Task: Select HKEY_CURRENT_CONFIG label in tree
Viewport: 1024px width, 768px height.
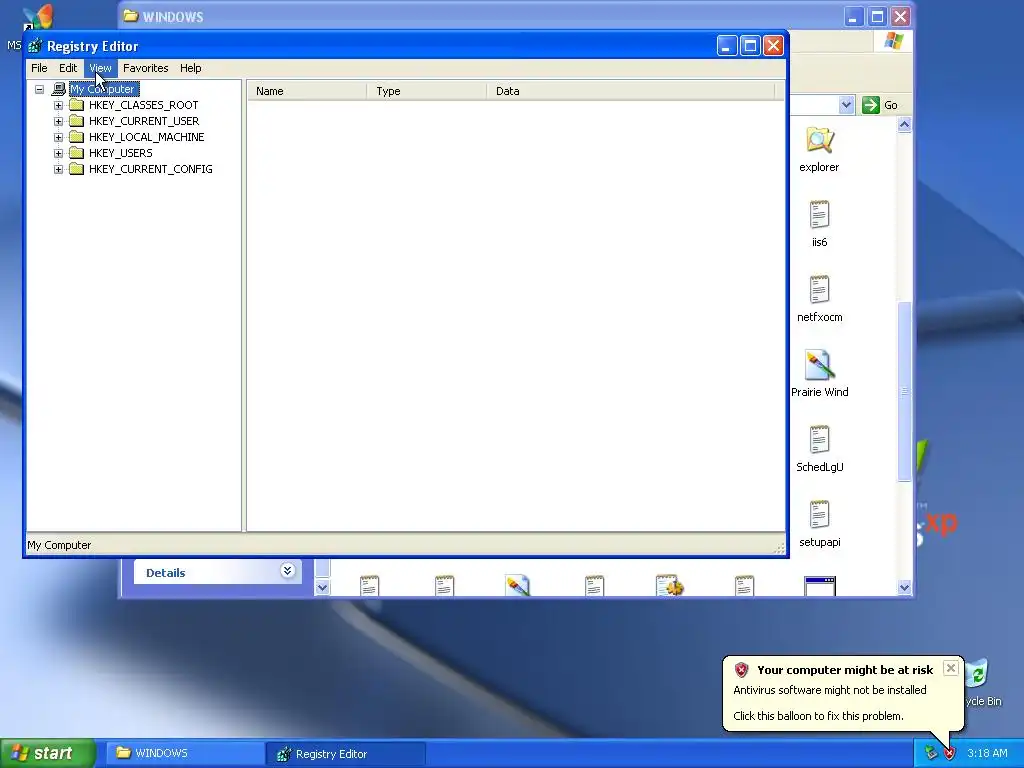Action: (151, 169)
